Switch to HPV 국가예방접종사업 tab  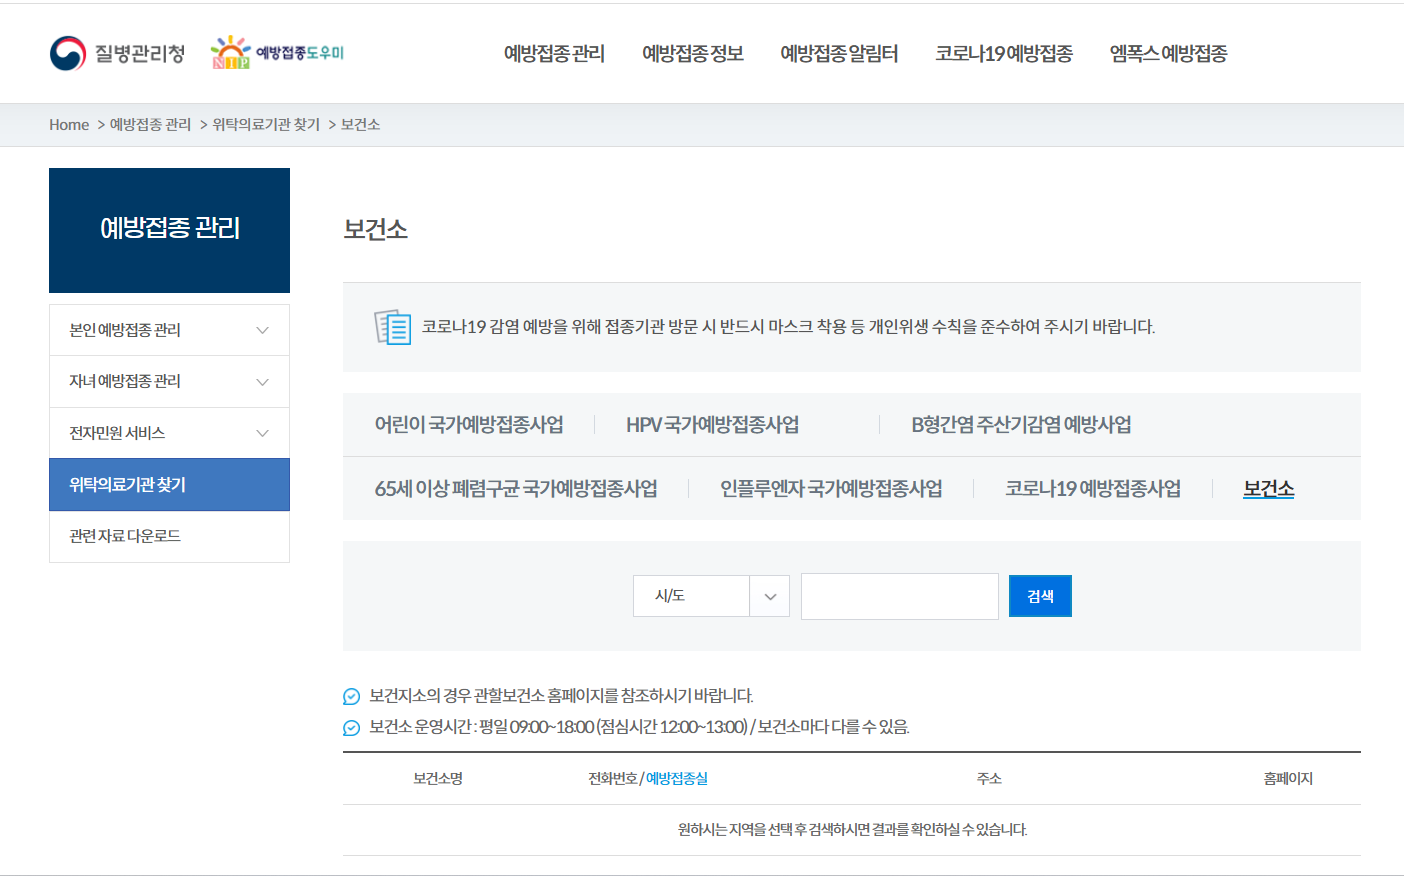(712, 425)
